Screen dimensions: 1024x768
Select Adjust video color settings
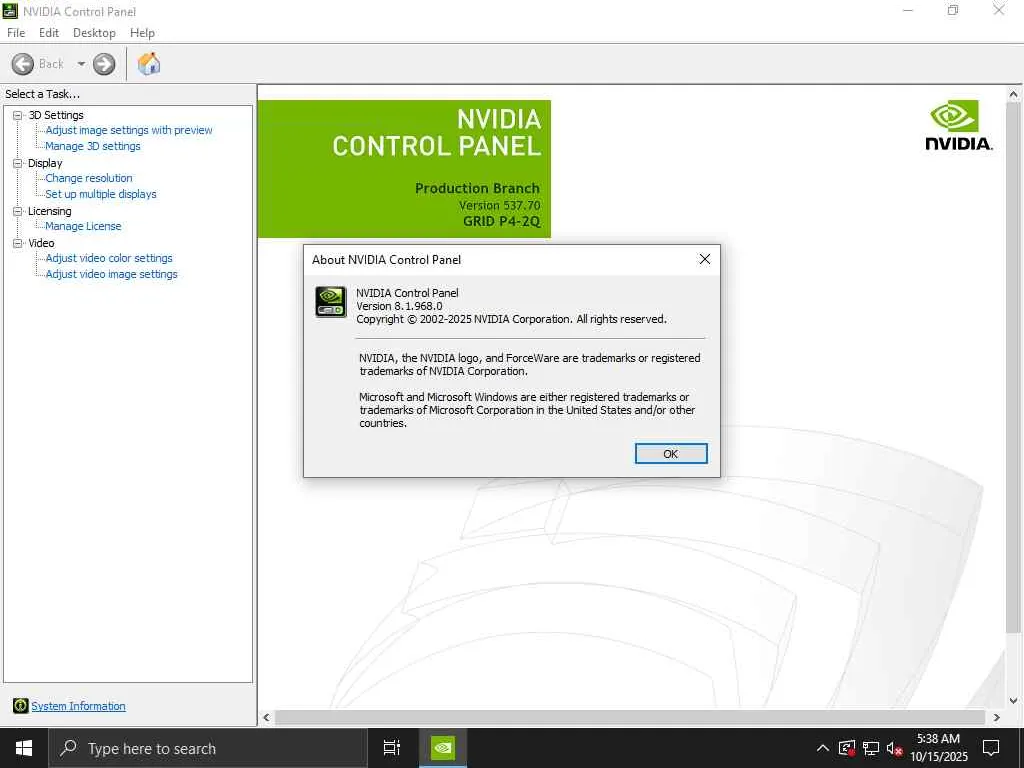(109, 258)
